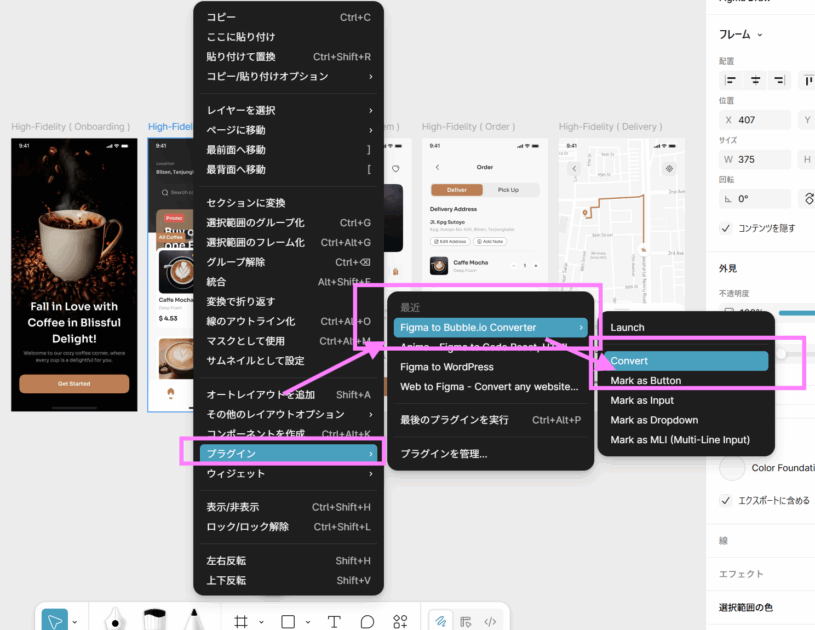
Task: Select Figma to WordPress plugin
Action: (491, 367)
